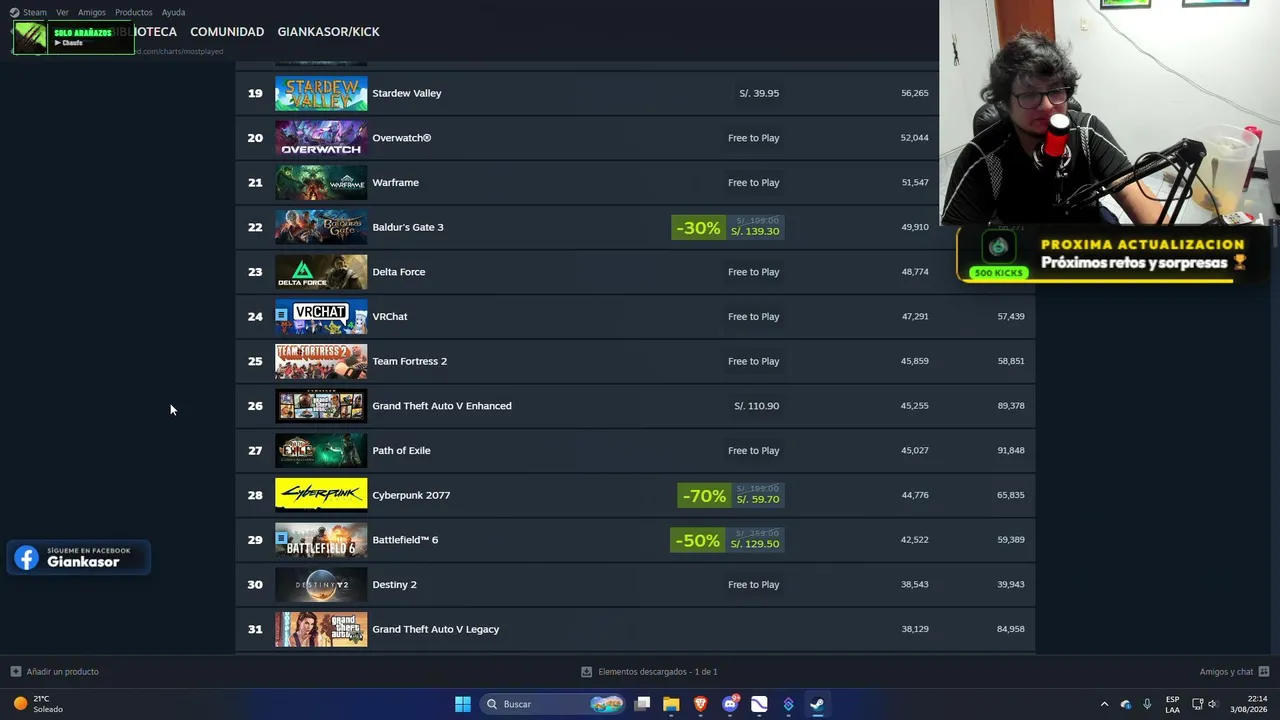Select the Team Fortress 2 title text
Viewport: 1280px width, 720px height.
[x=409, y=361]
